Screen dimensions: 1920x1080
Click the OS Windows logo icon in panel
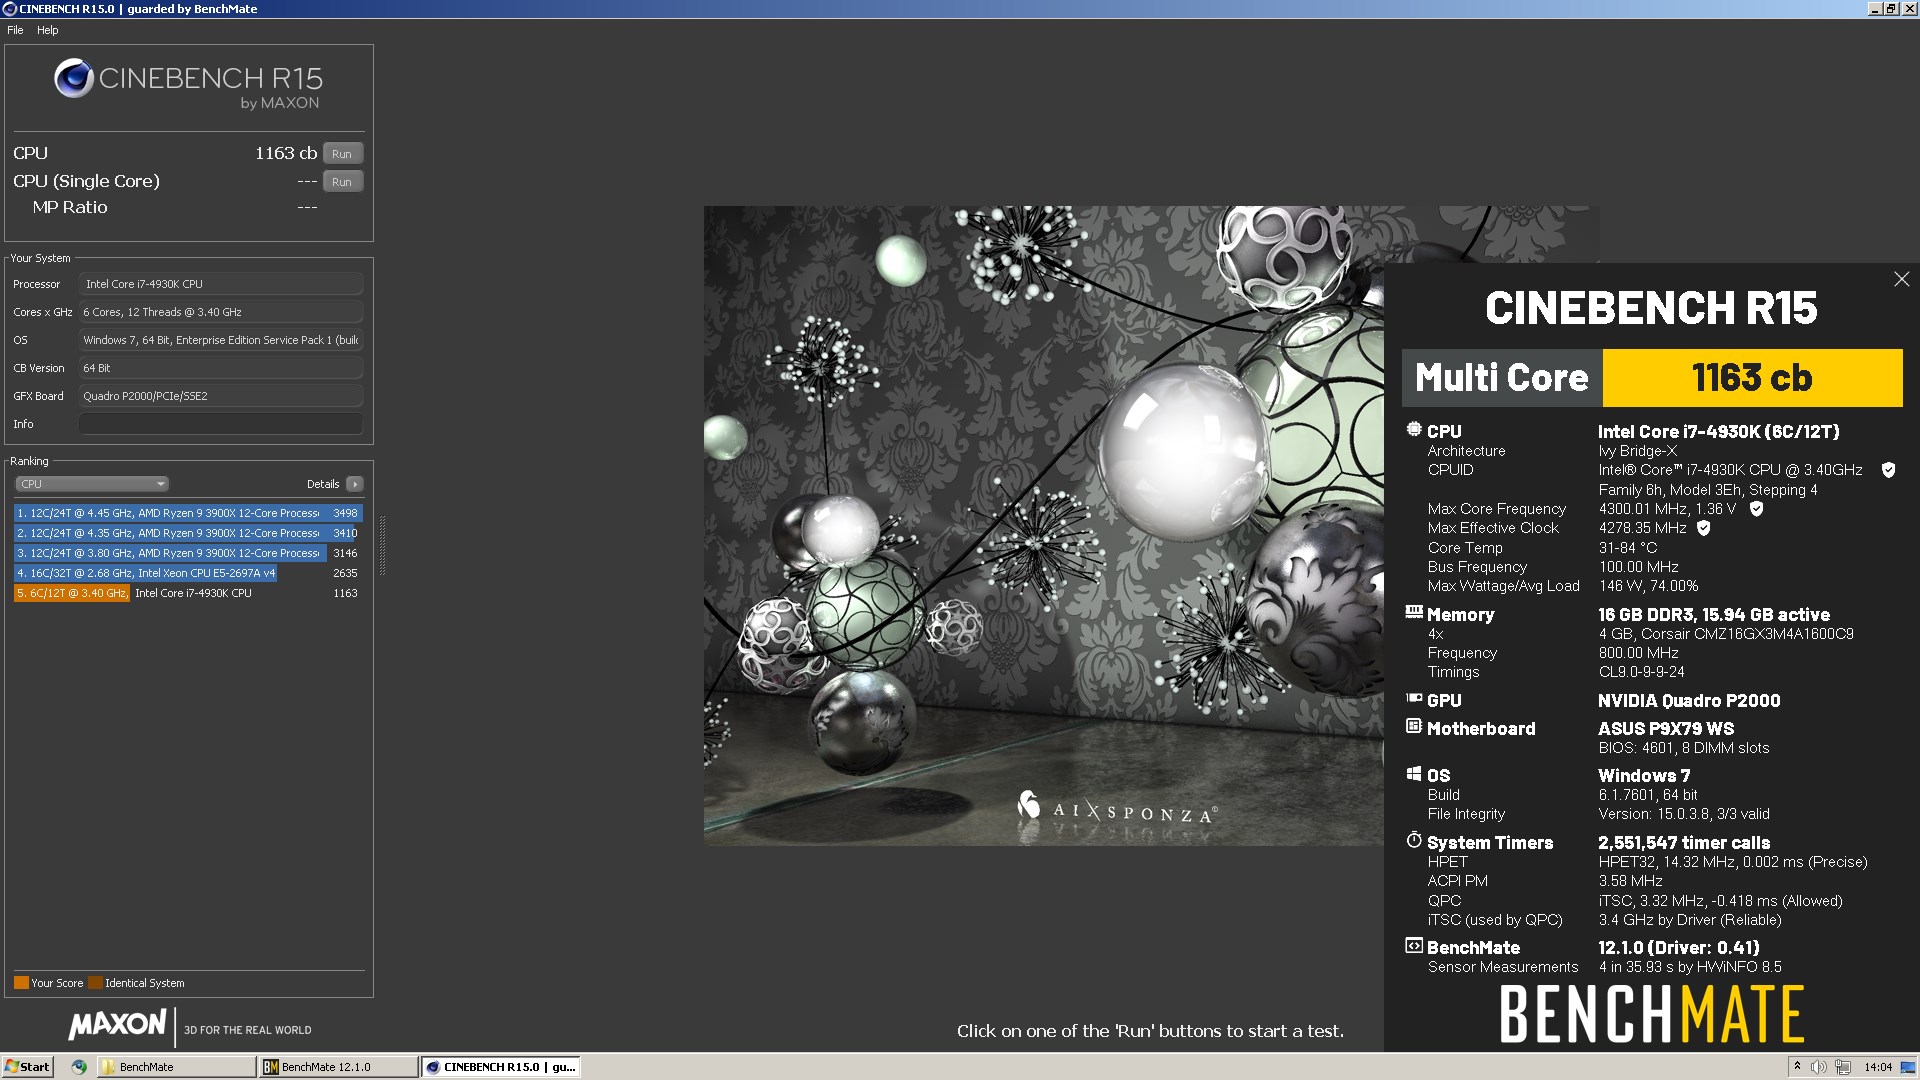tap(1414, 774)
